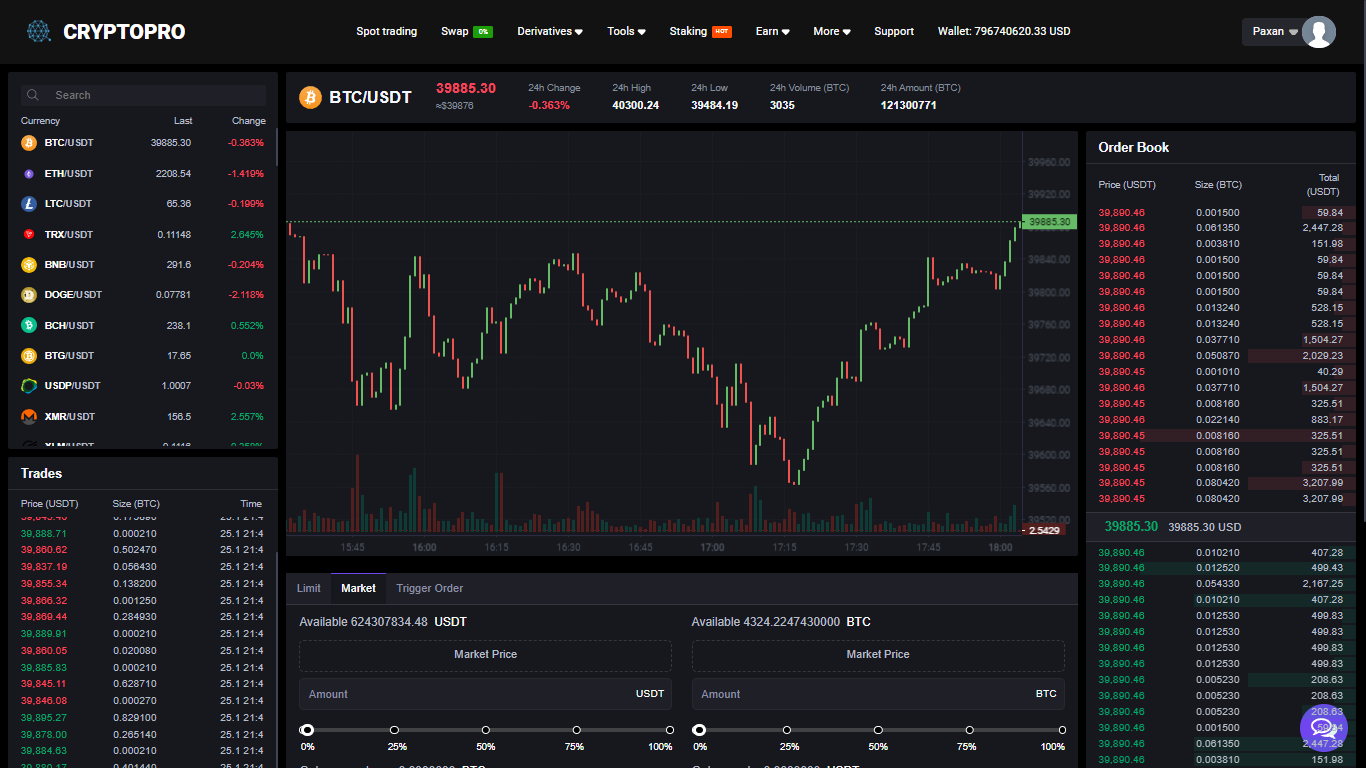
Task: Set BTC amount slider to 75%
Action: [967, 730]
